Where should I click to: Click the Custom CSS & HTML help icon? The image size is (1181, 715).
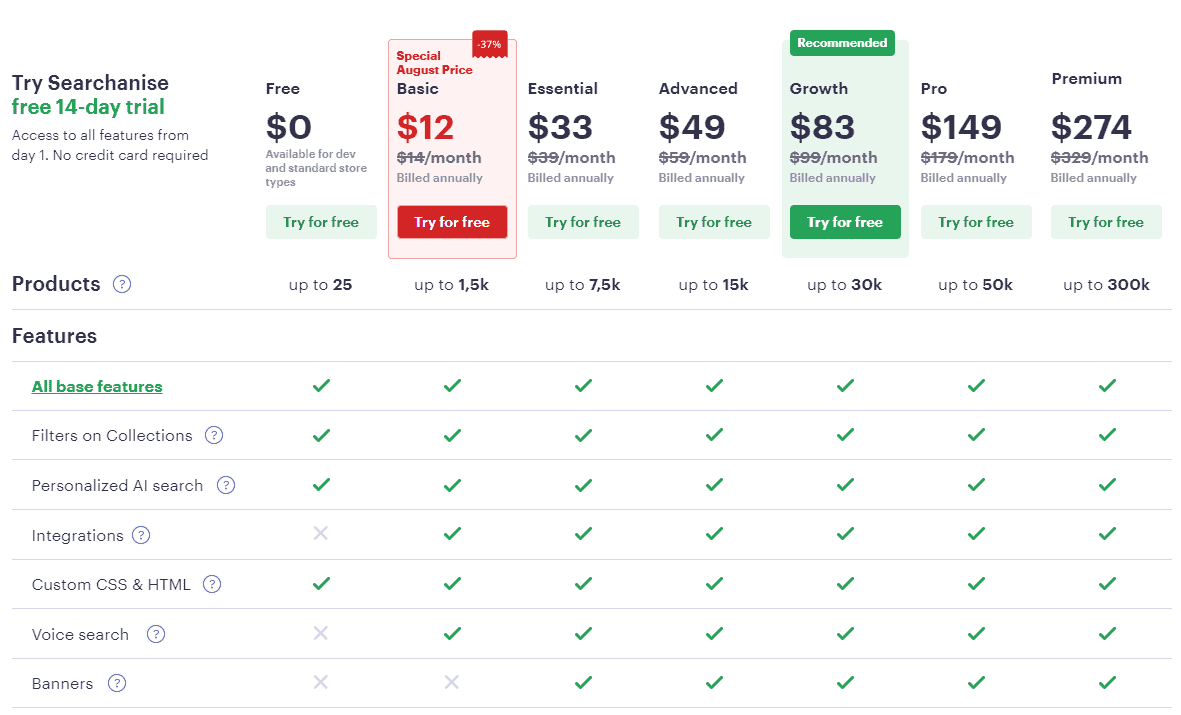212,584
